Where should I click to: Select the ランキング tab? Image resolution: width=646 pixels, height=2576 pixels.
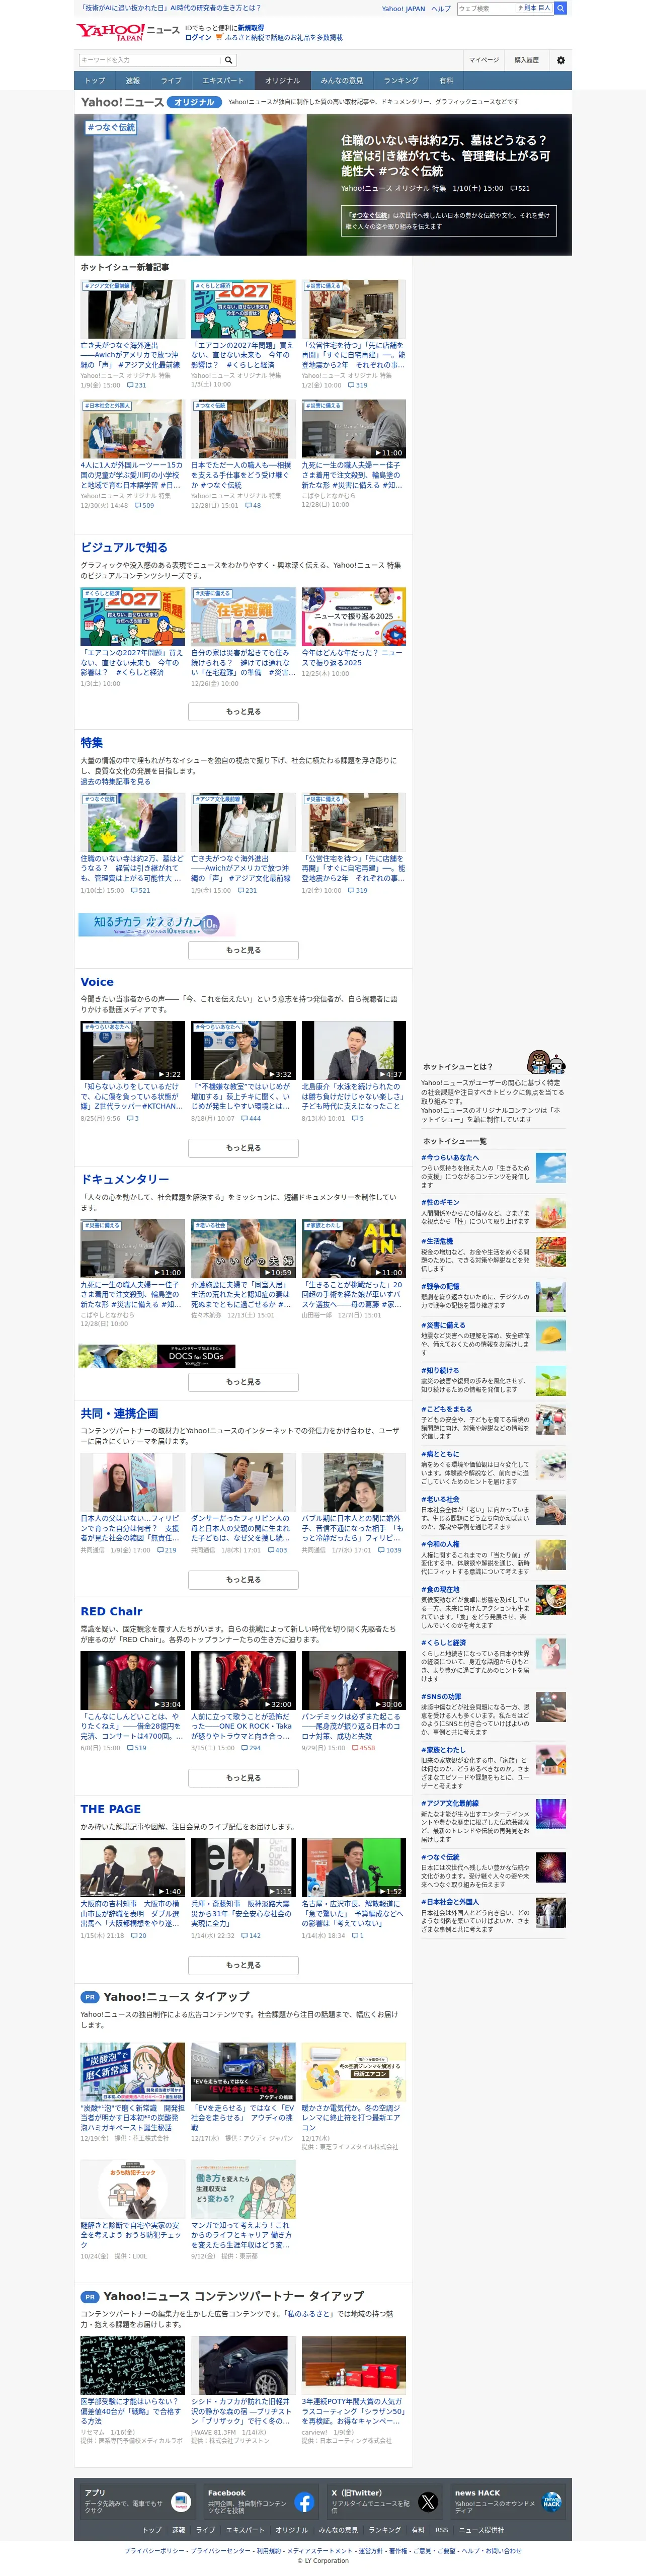point(401,80)
